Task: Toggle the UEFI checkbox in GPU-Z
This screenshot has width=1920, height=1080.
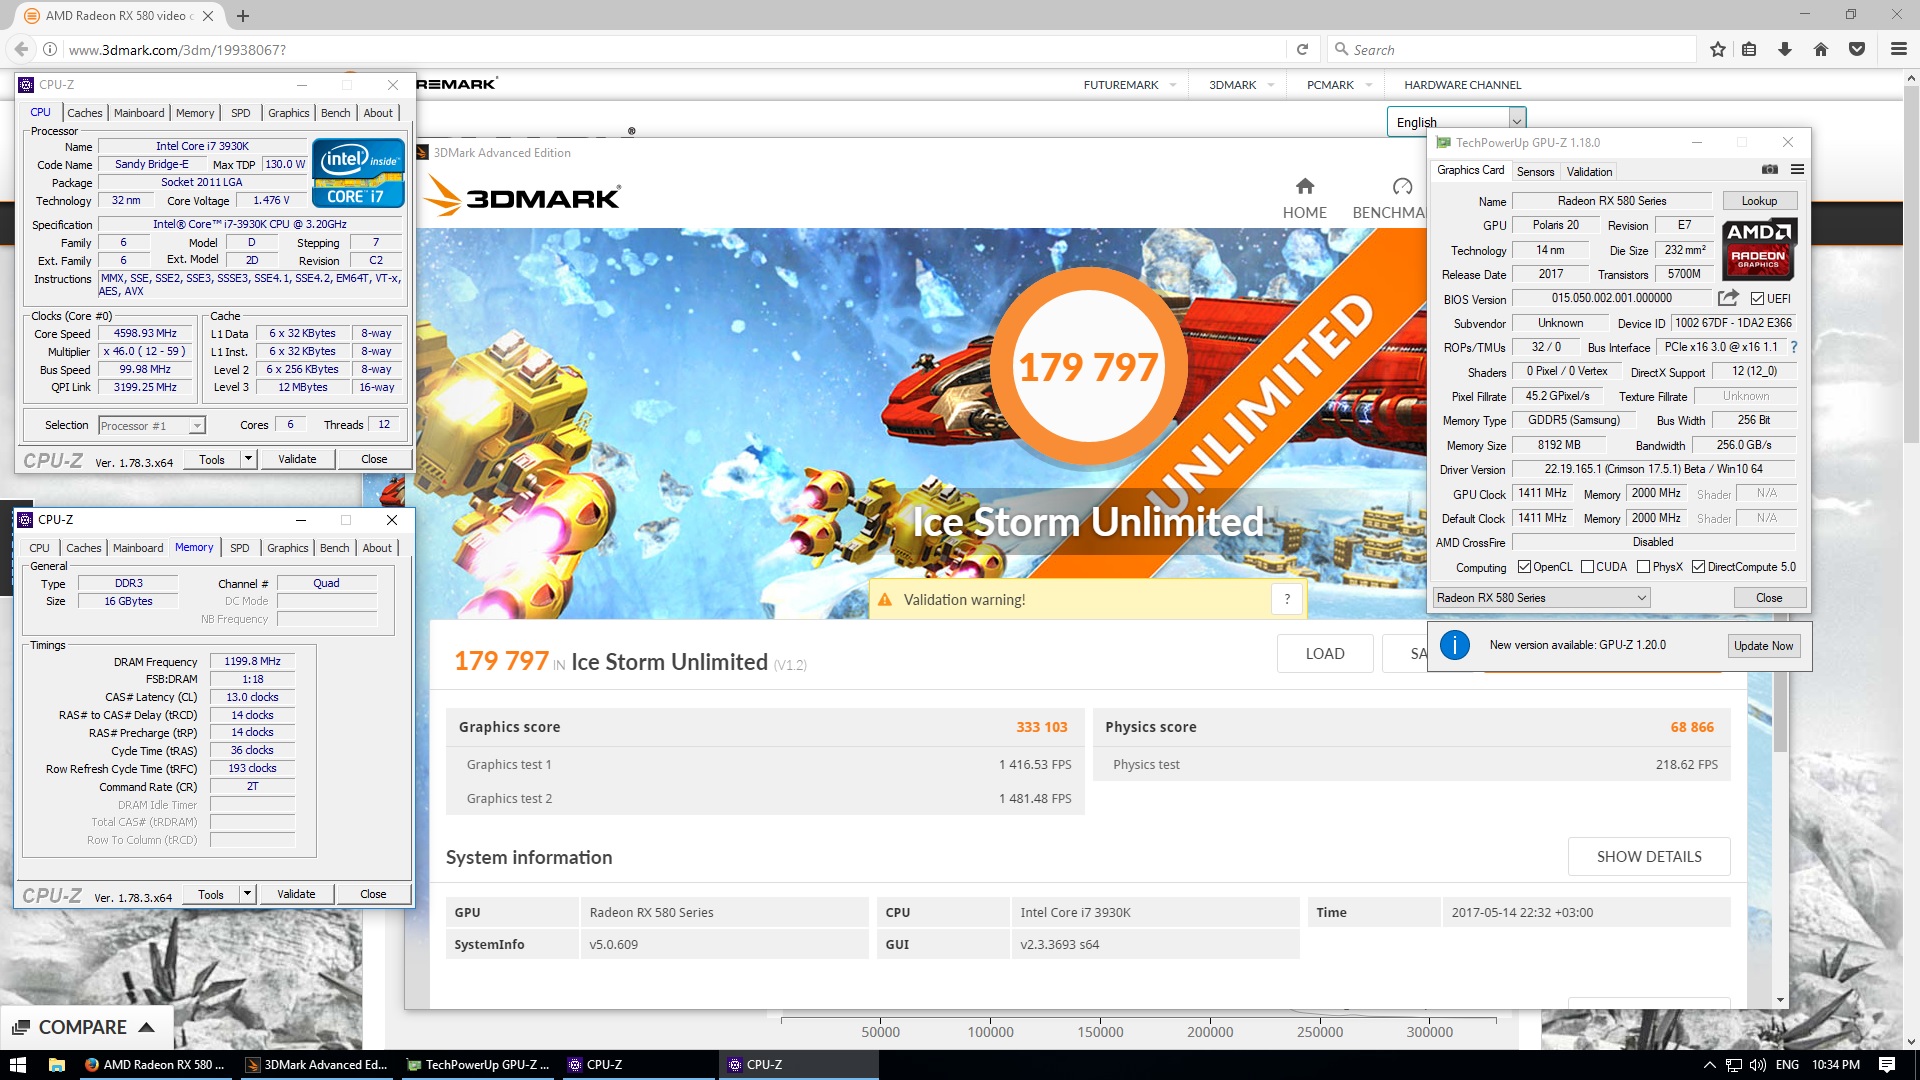Action: pos(1757,298)
